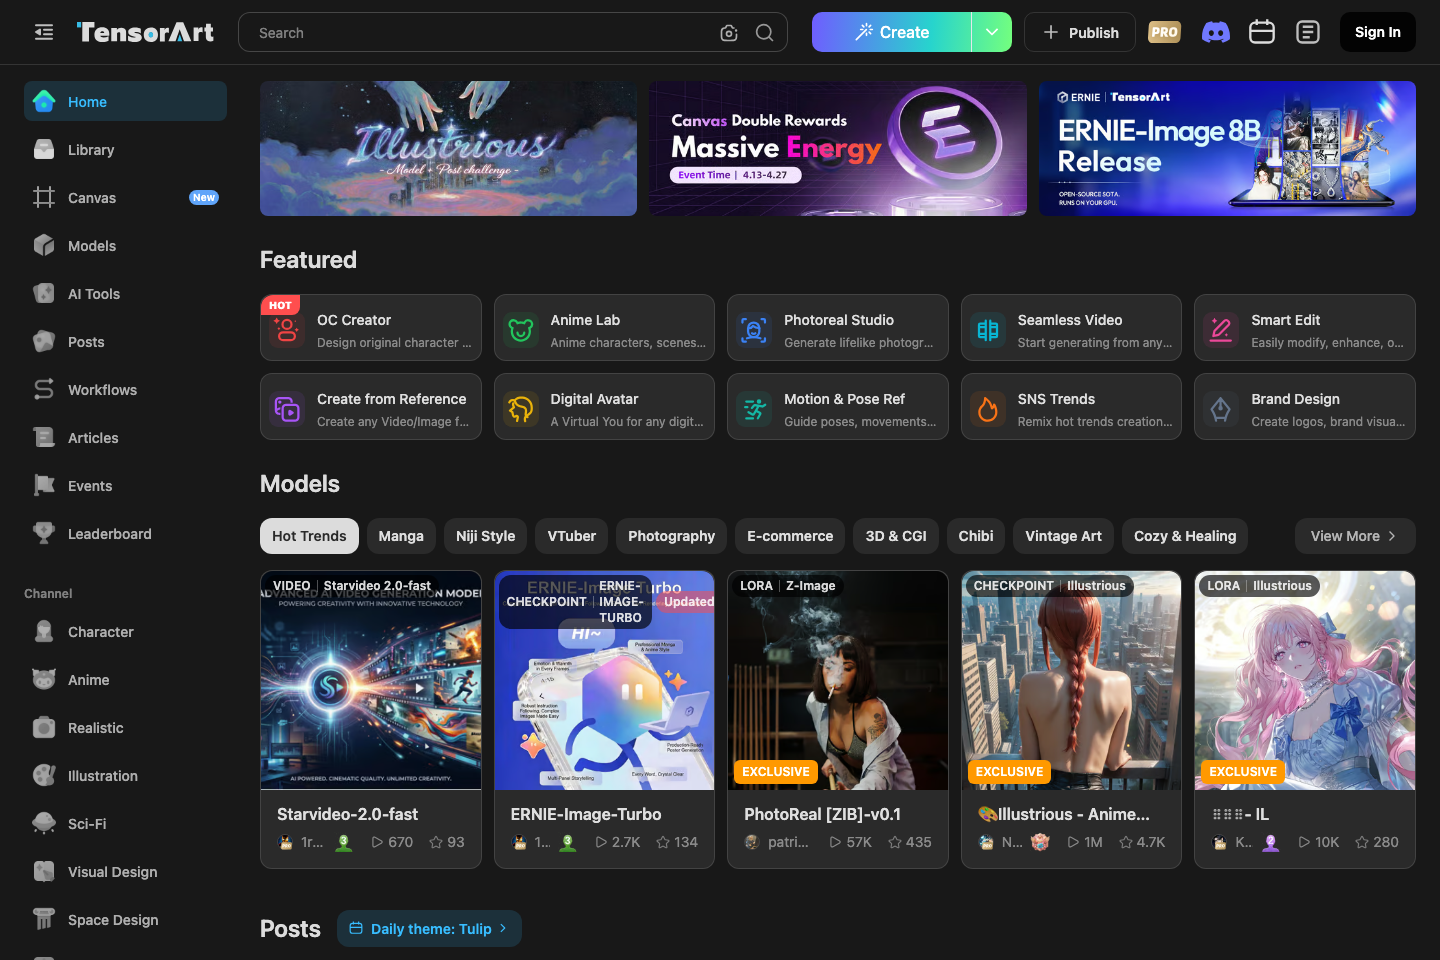Click the Sign In button
The width and height of the screenshot is (1440, 960).
[x=1378, y=32]
